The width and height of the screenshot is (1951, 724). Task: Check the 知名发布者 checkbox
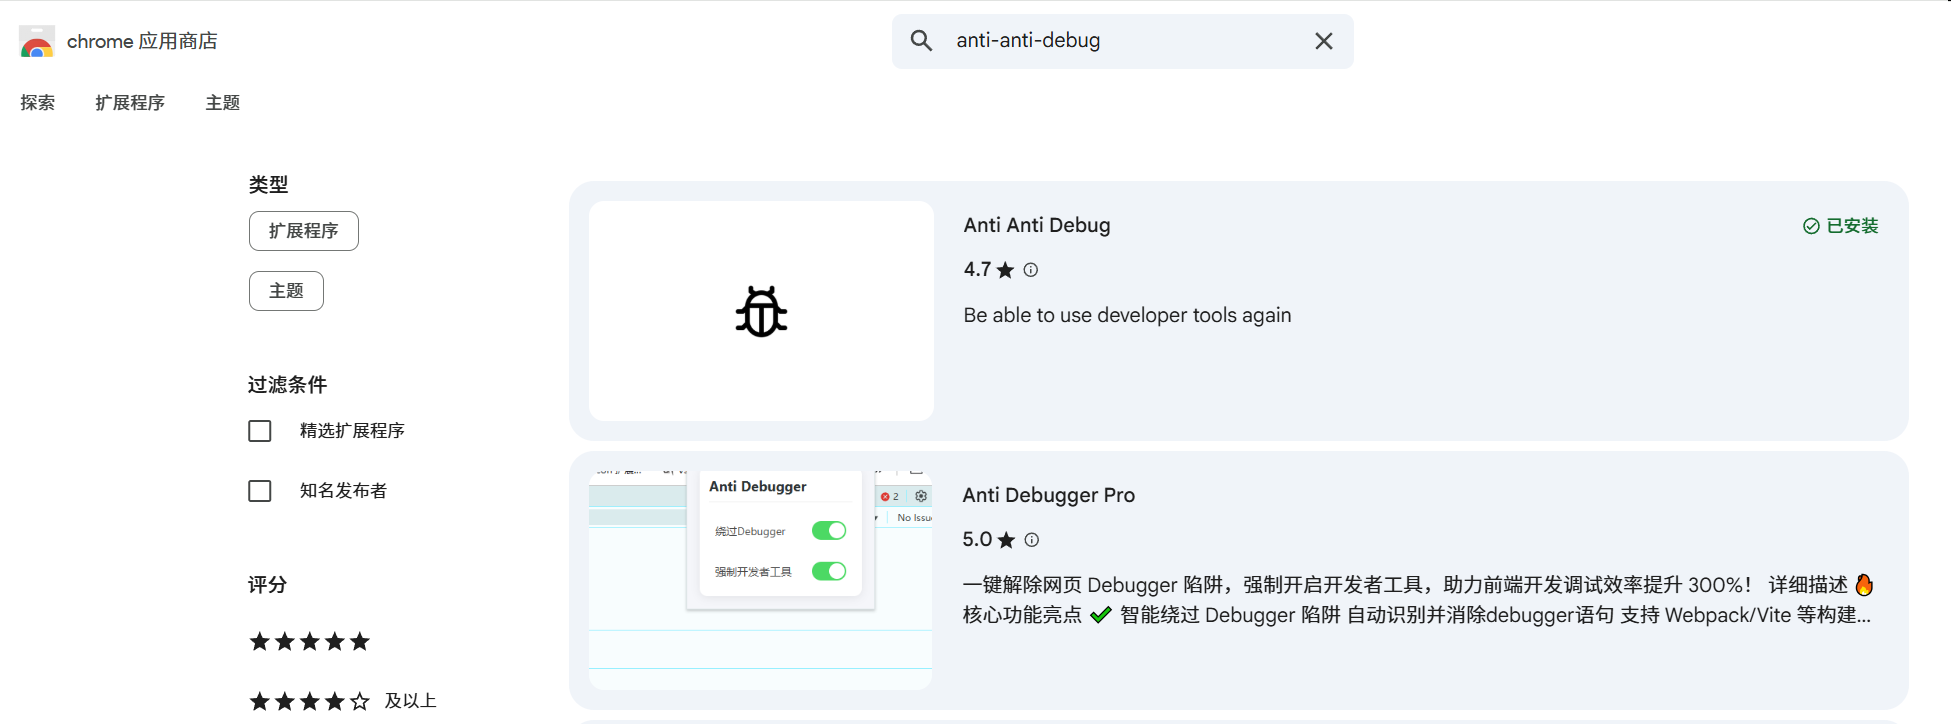tap(260, 491)
